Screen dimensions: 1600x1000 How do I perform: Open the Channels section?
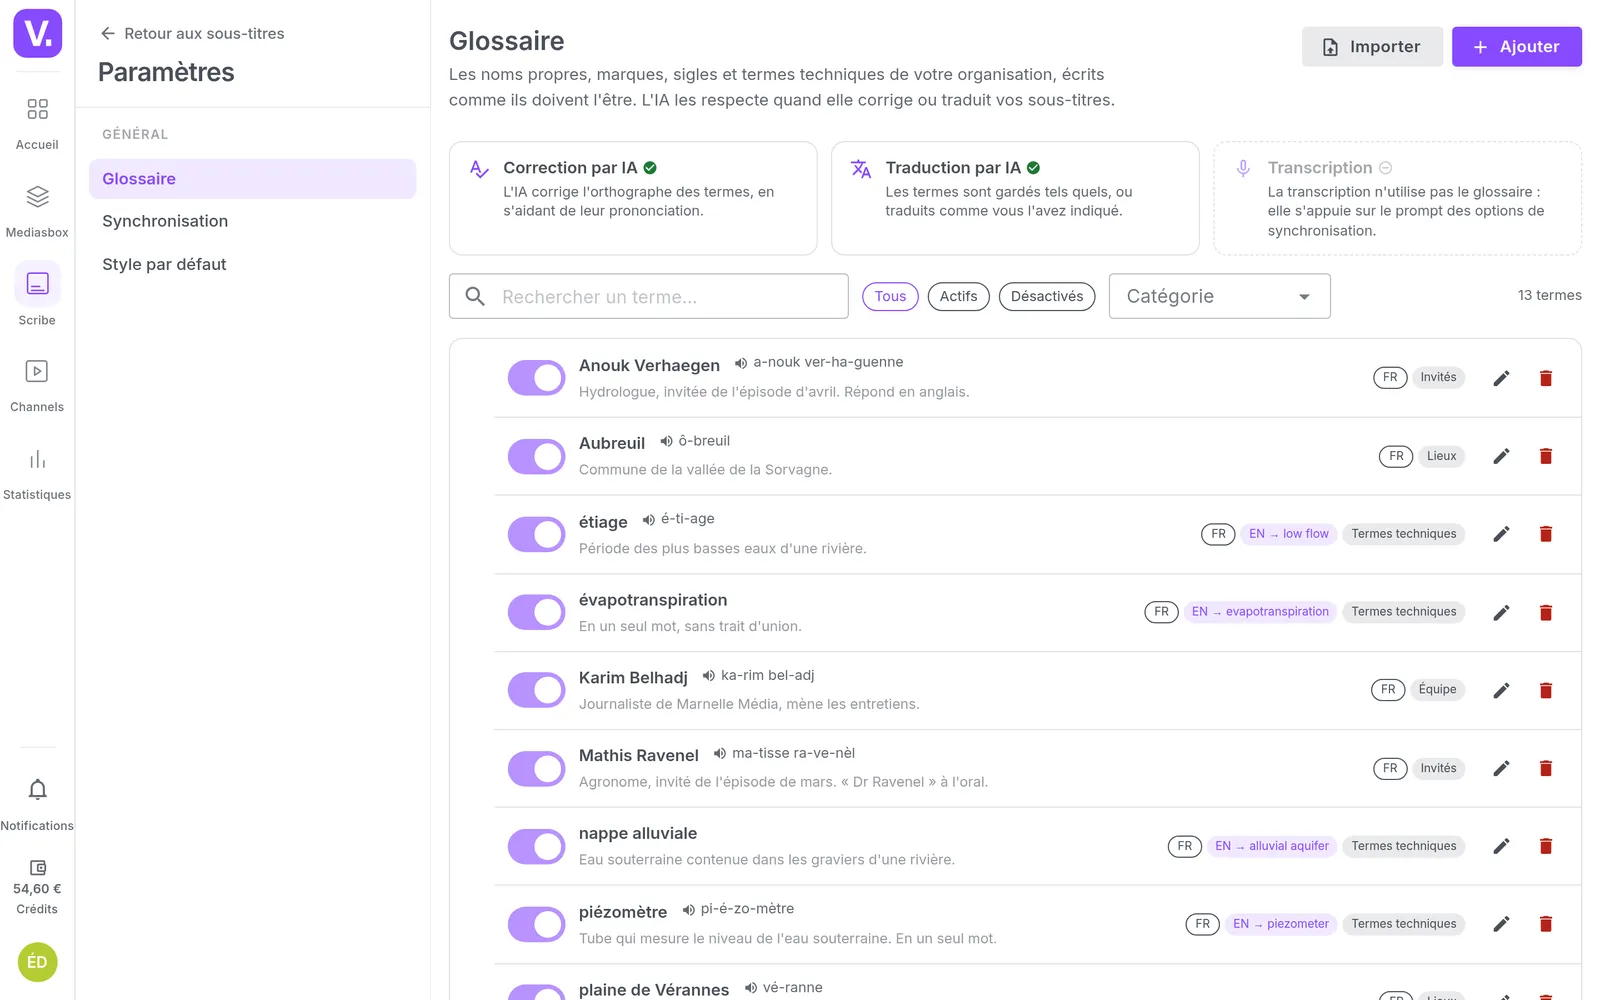37,385
